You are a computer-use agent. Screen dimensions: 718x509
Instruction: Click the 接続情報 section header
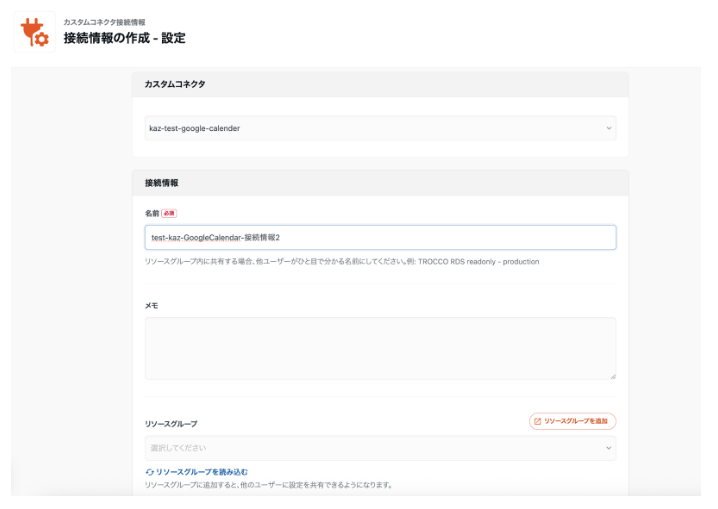pyautogui.click(x=162, y=183)
